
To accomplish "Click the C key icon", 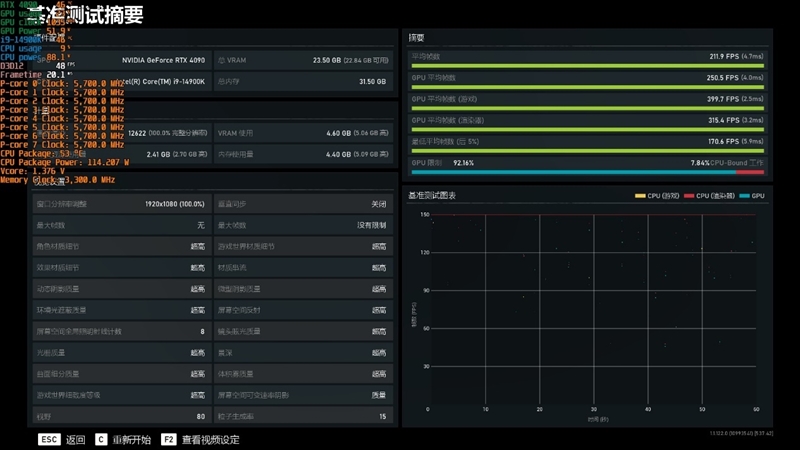I will point(101,439).
